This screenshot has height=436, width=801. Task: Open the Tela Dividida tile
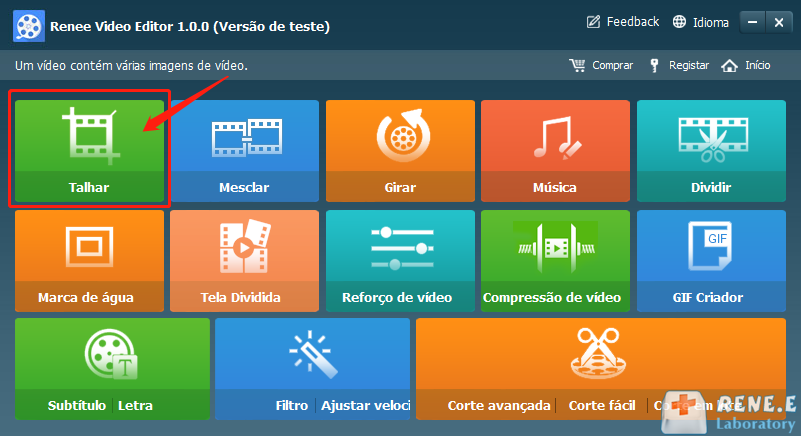(x=245, y=261)
